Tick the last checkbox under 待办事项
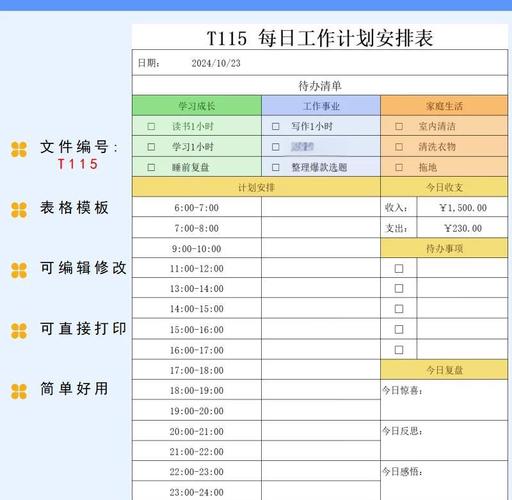The height and width of the screenshot is (500, 512). (399, 350)
